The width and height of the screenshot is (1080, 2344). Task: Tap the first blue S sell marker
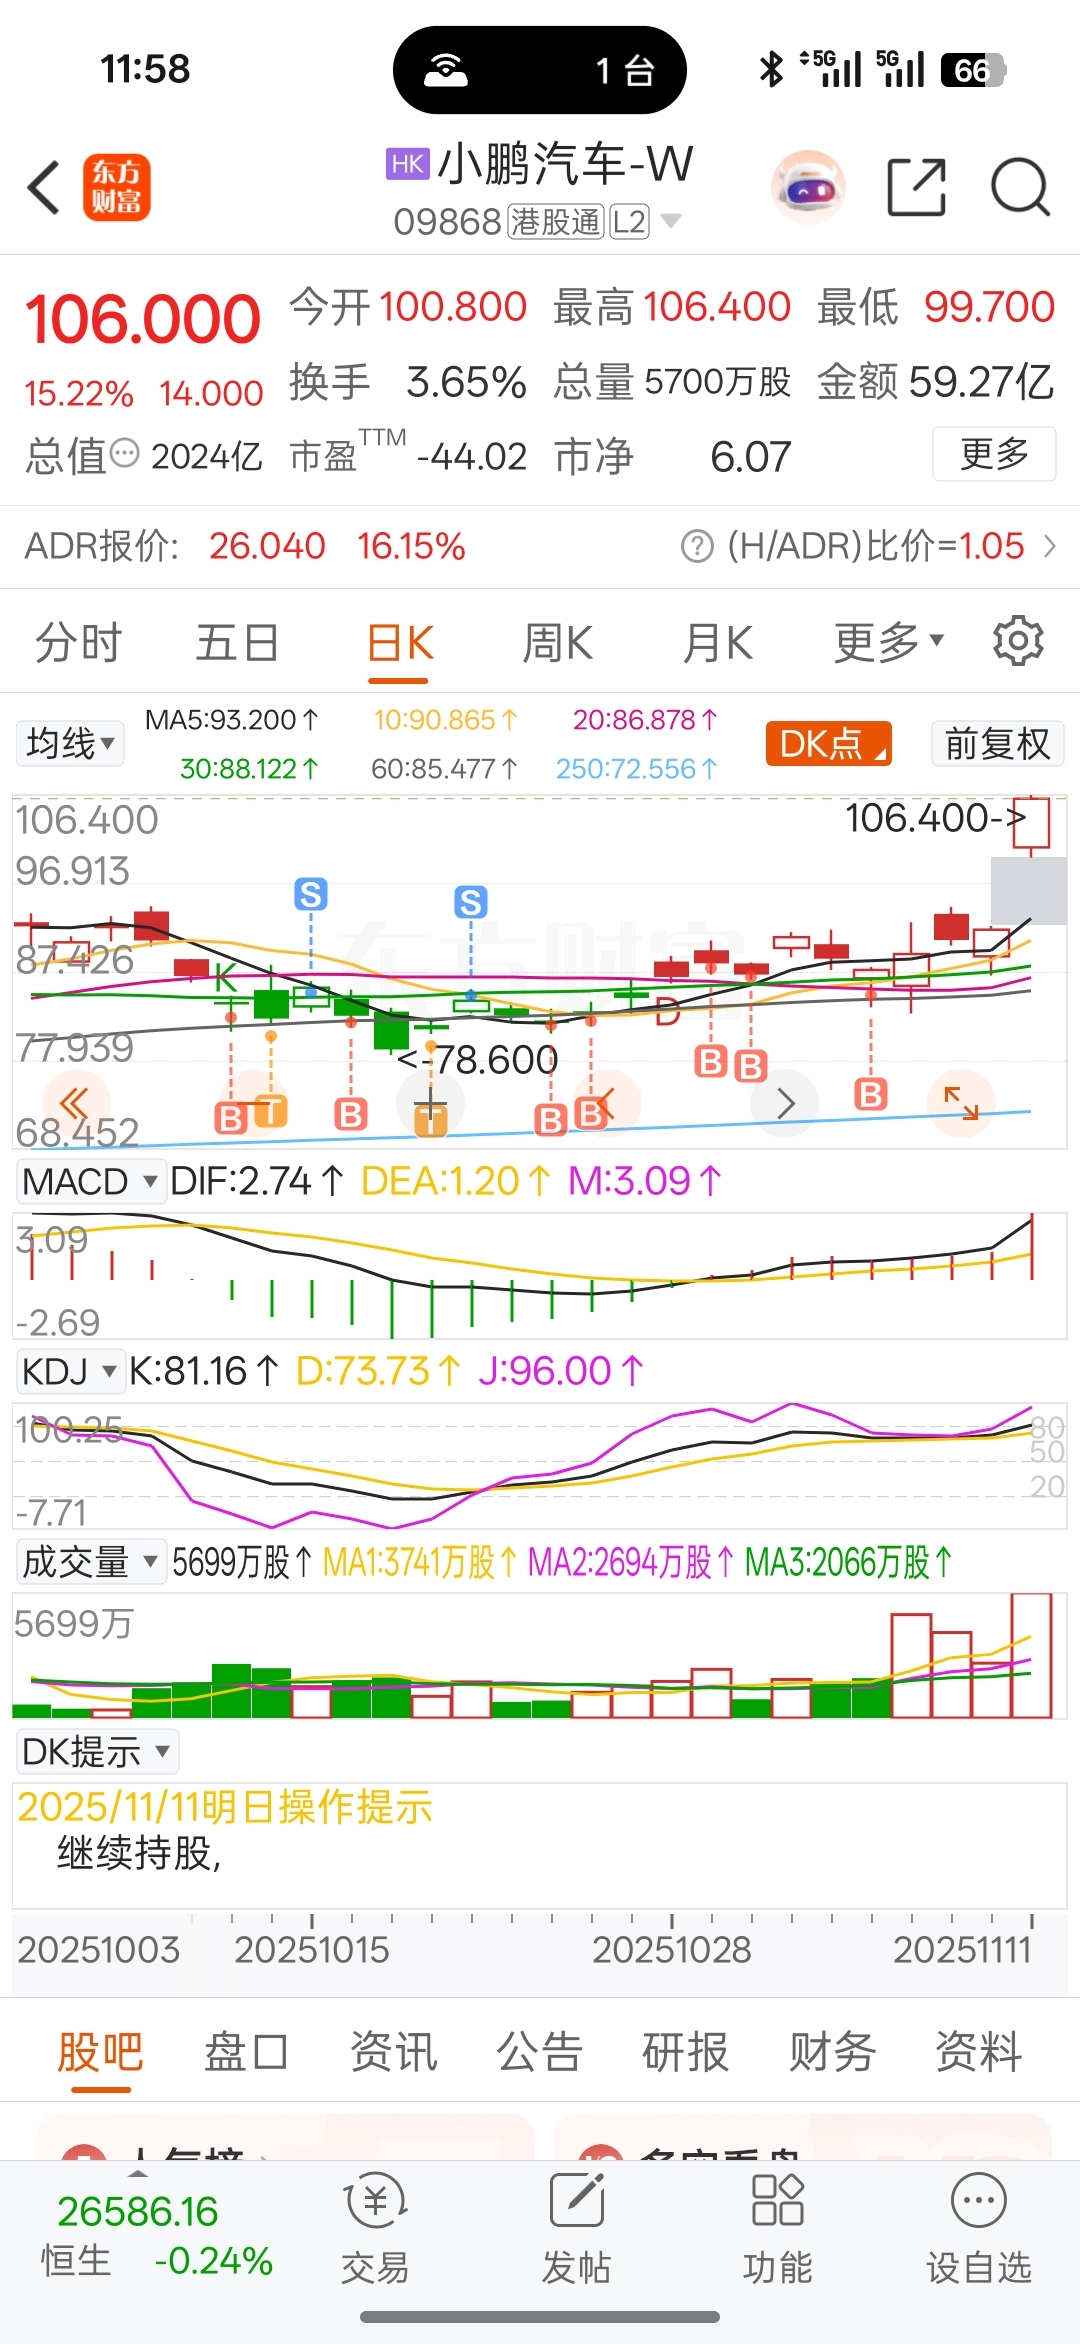coord(311,894)
